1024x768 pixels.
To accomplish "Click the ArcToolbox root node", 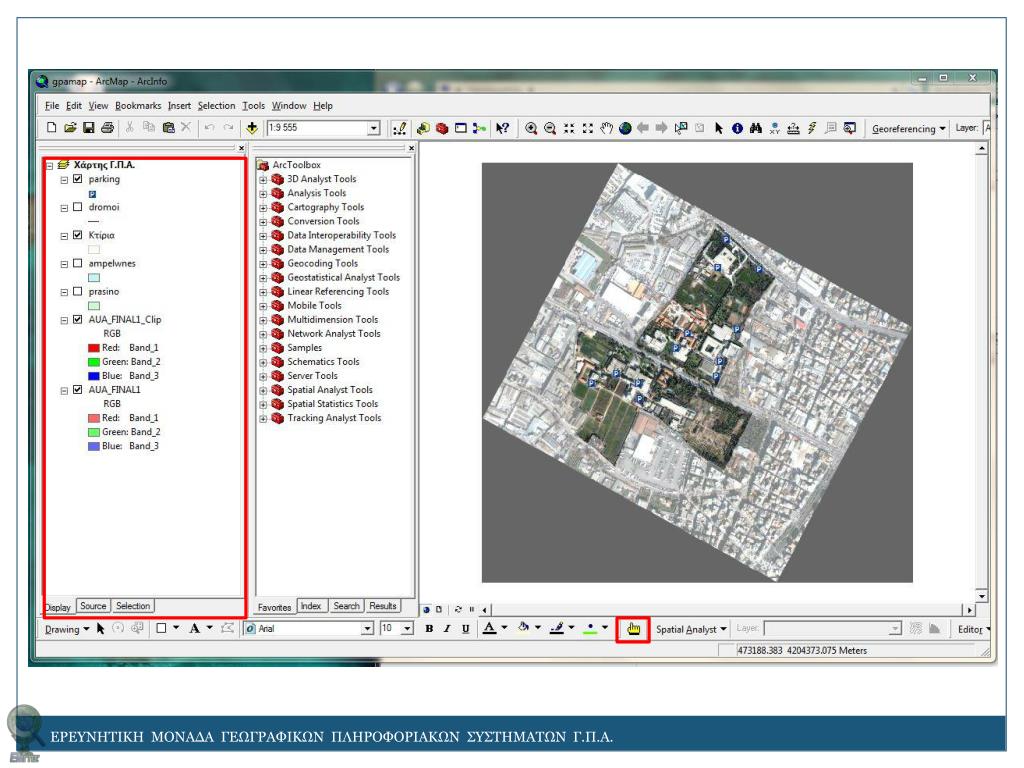I will click(x=296, y=165).
